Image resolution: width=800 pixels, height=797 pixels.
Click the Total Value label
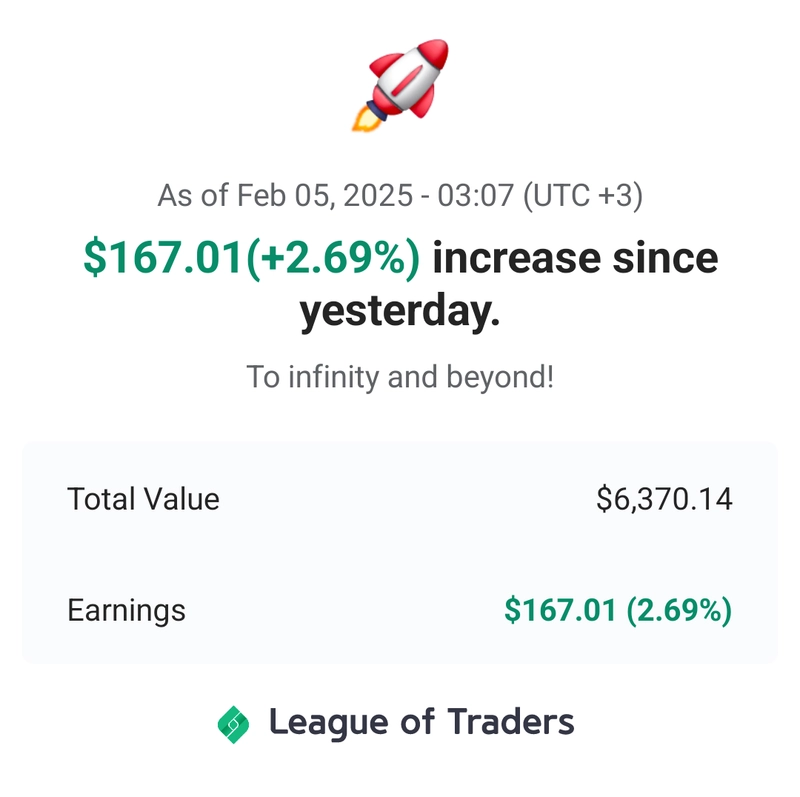pyautogui.click(x=143, y=499)
